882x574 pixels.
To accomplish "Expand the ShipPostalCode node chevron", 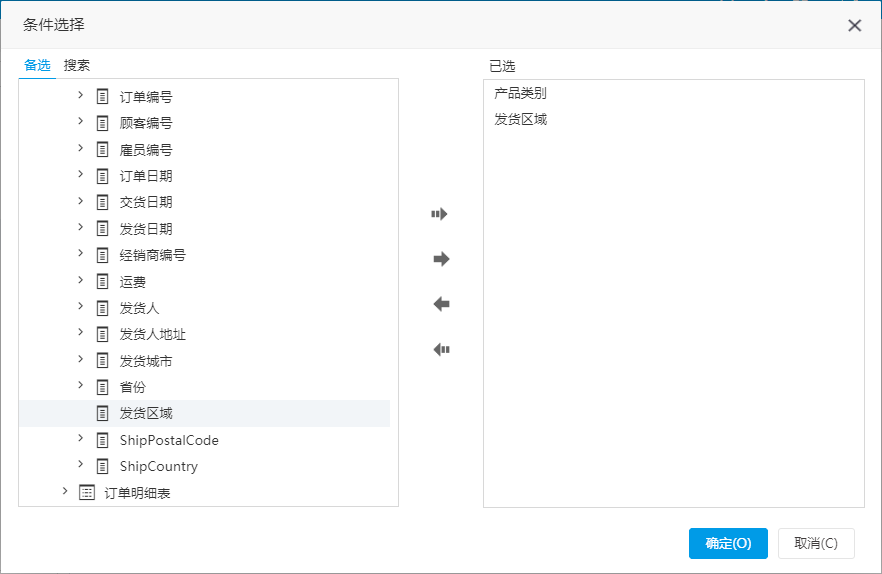I will pyautogui.click(x=80, y=438).
